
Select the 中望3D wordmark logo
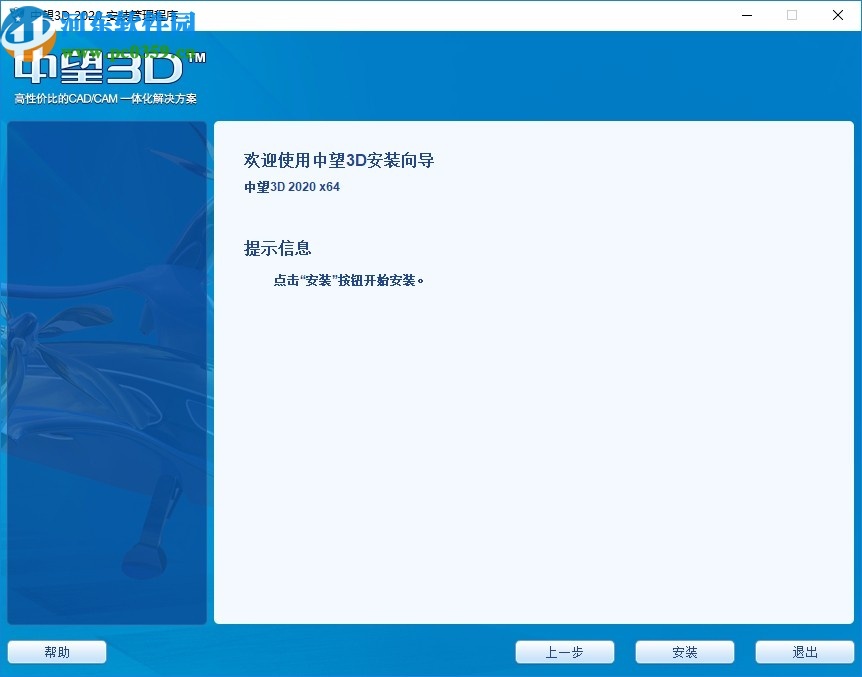tap(100, 70)
